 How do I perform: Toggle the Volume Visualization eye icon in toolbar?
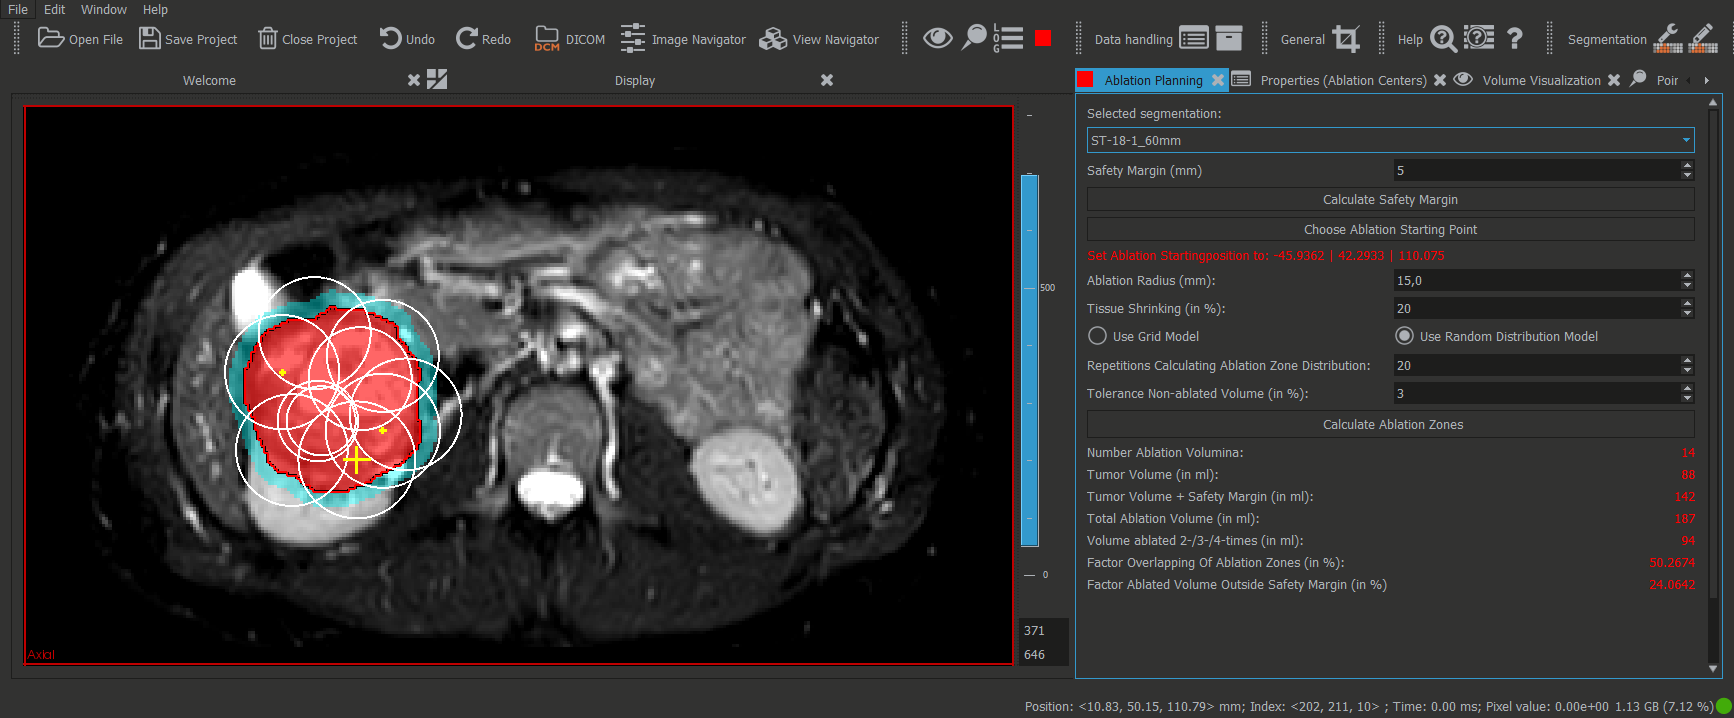click(937, 39)
